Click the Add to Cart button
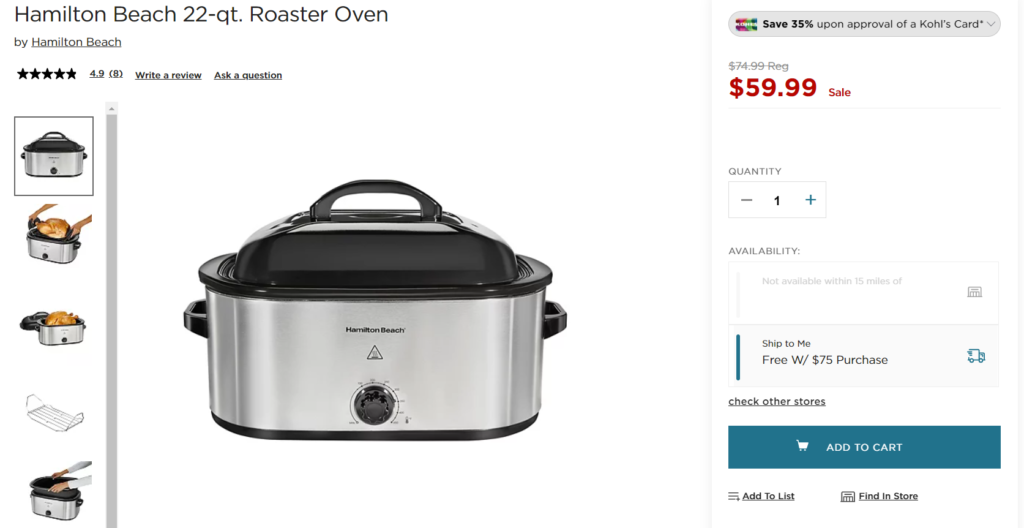The height and width of the screenshot is (528, 1024). (x=864, y=447)
